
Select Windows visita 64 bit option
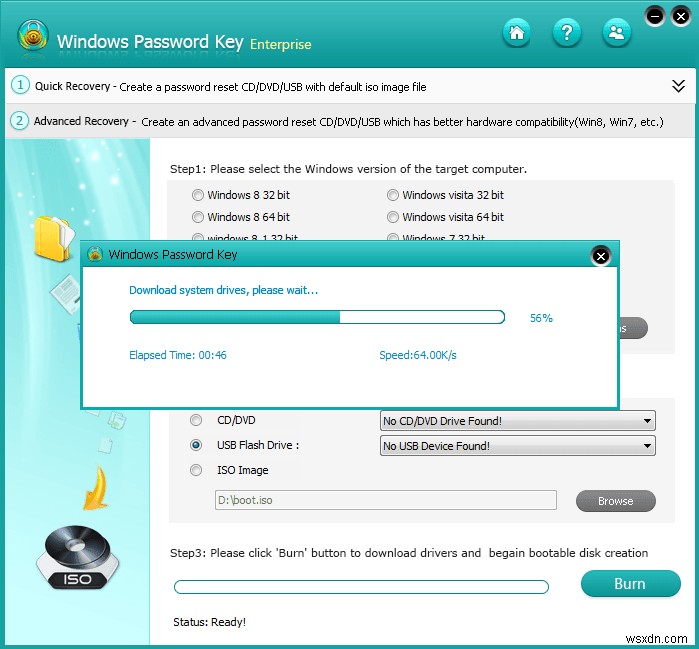445,217
